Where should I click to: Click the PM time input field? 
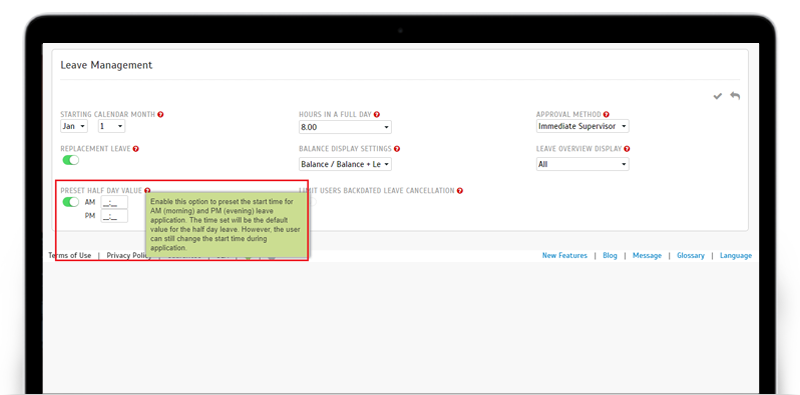114,216
